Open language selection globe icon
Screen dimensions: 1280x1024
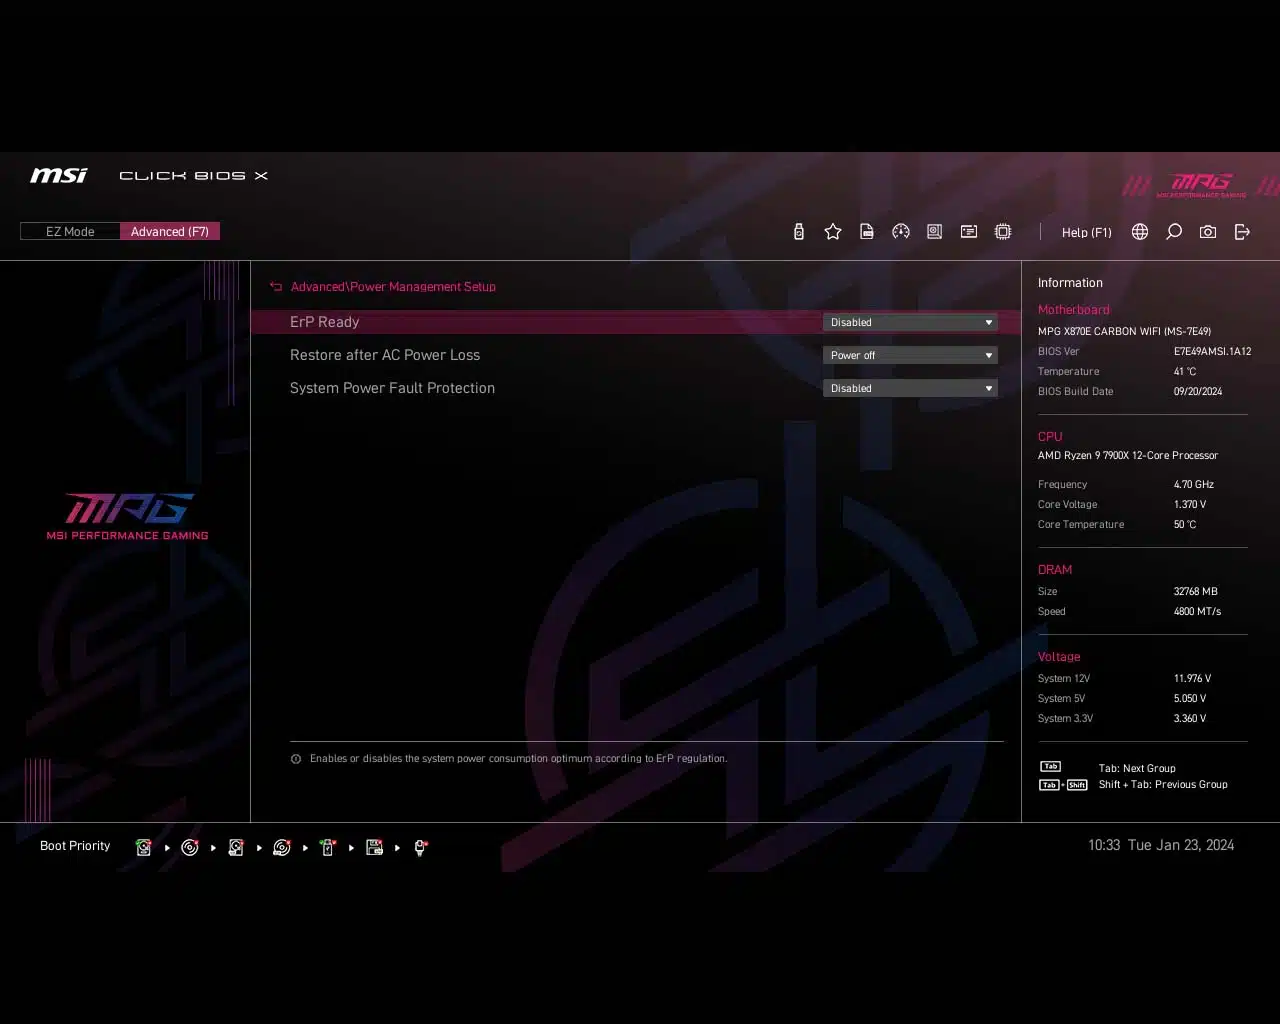pos(1140,232)
